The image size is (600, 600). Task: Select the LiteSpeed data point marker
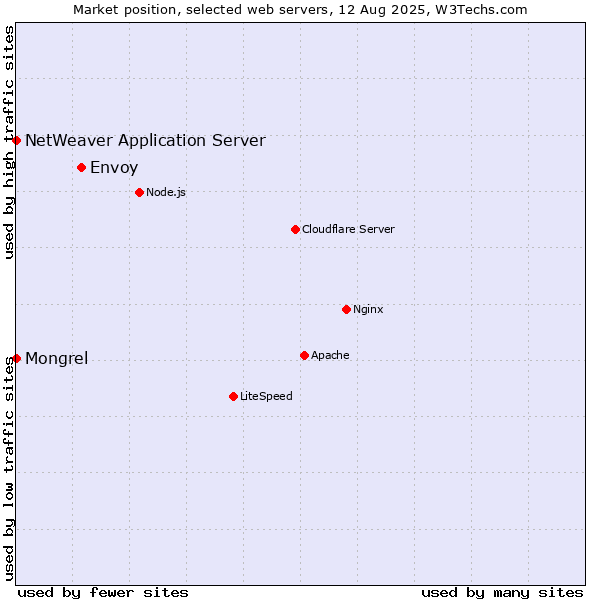[234, 397]
